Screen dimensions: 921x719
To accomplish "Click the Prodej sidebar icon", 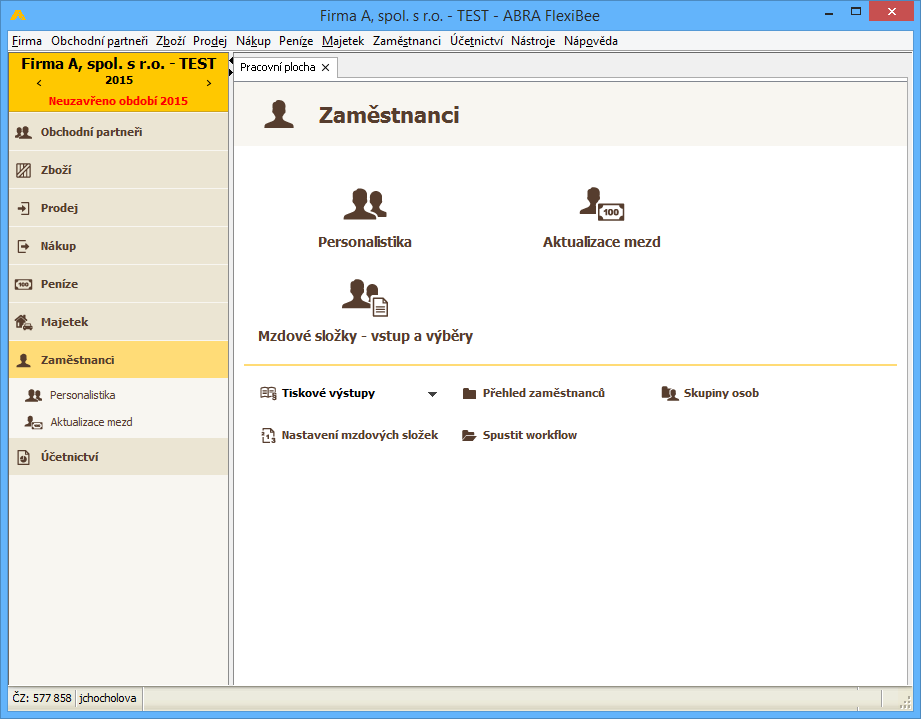I will point(23,208).
